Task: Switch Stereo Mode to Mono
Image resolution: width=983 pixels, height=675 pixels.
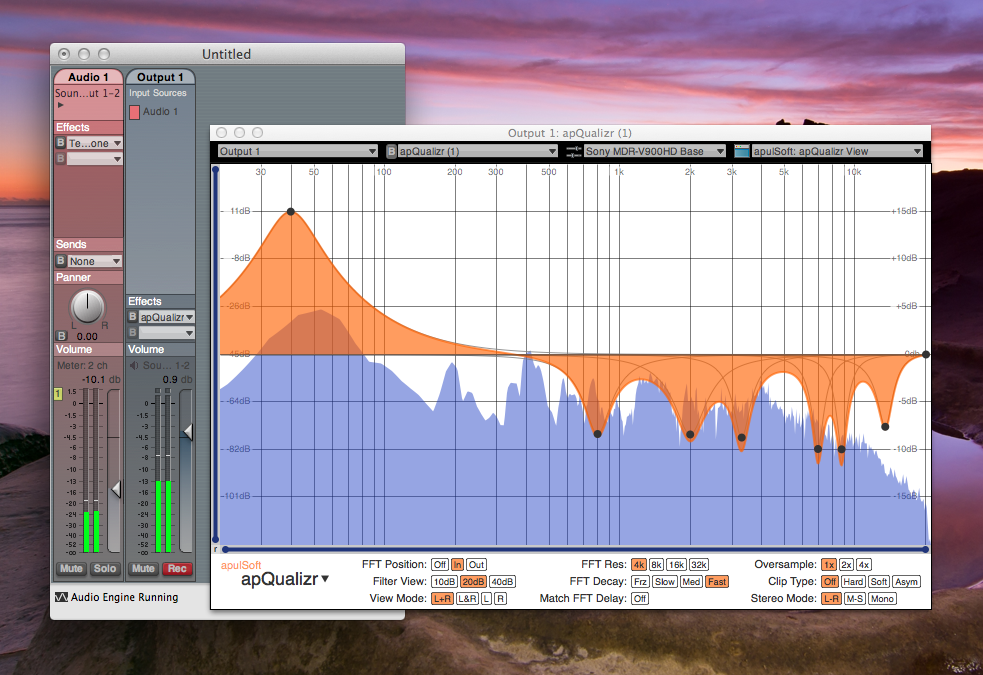Action: (882, 599)
